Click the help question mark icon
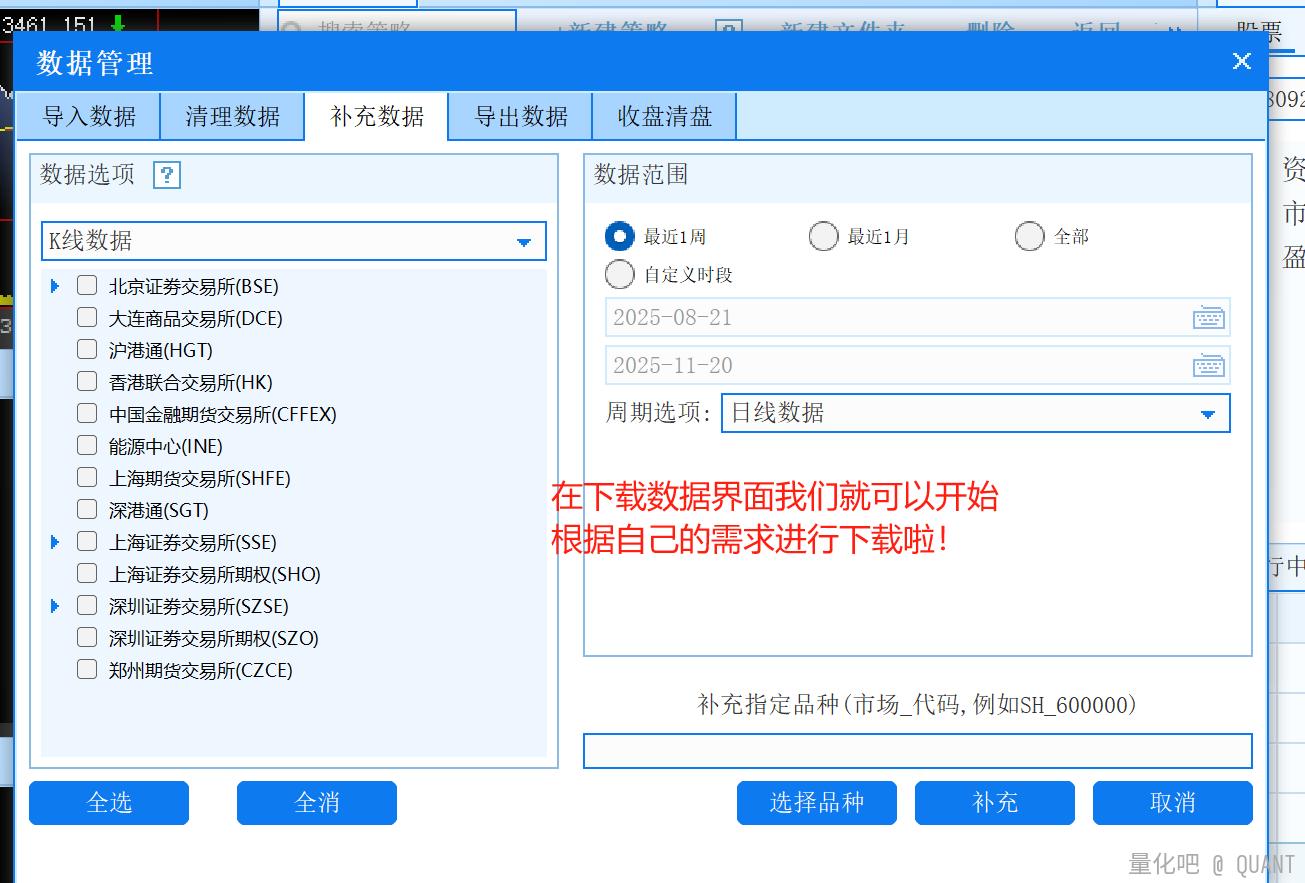This screenshot has height=883, width=1305. click(166, 175)
